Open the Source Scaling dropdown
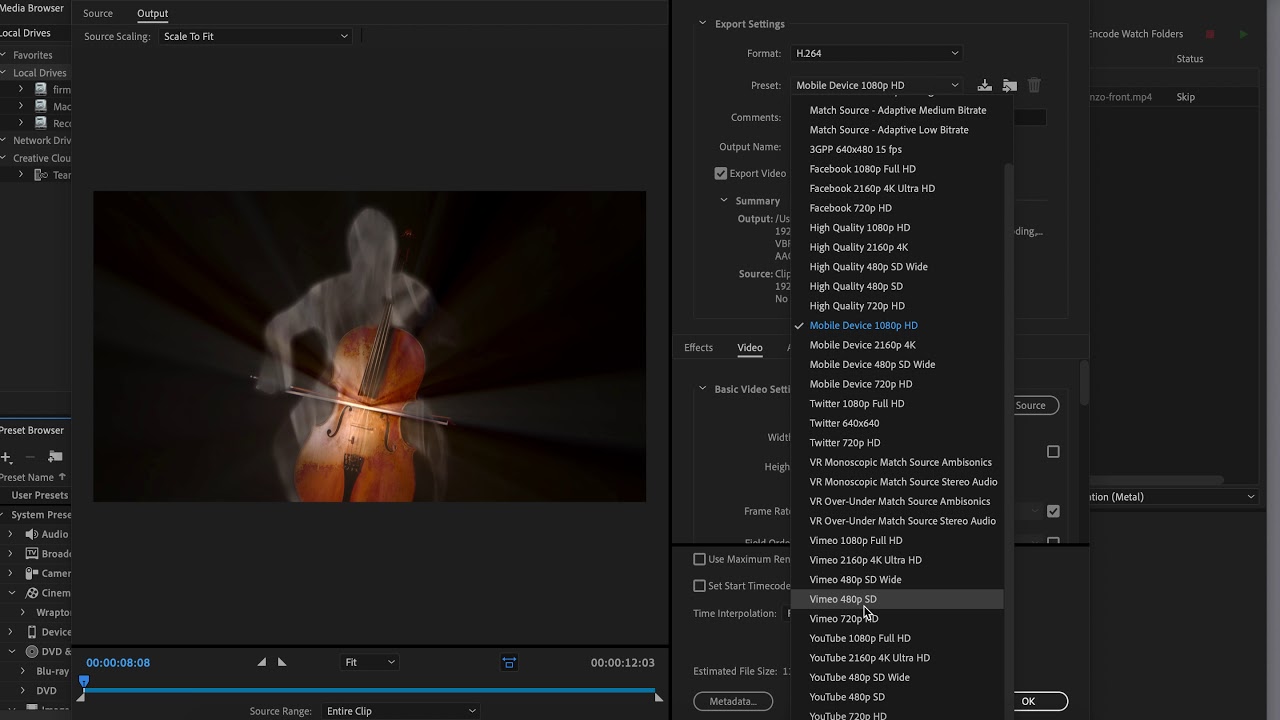Image resolution: width=1280 pixels, height=720 pixels. (x=255, y=36)
